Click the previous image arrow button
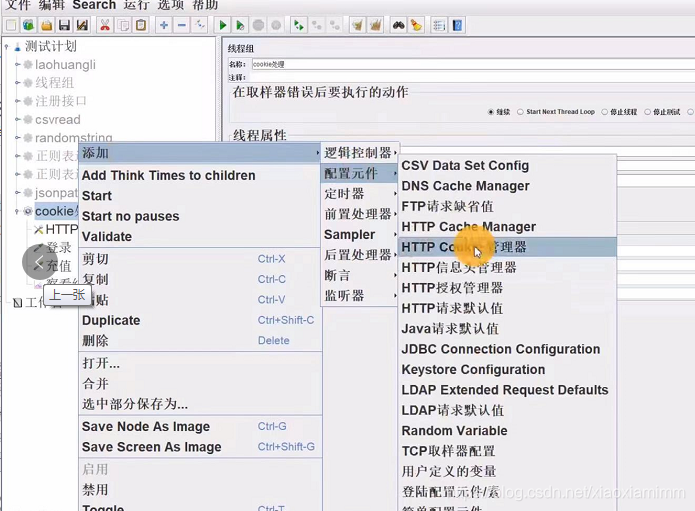The image size is (695, 511). [40, 261]
